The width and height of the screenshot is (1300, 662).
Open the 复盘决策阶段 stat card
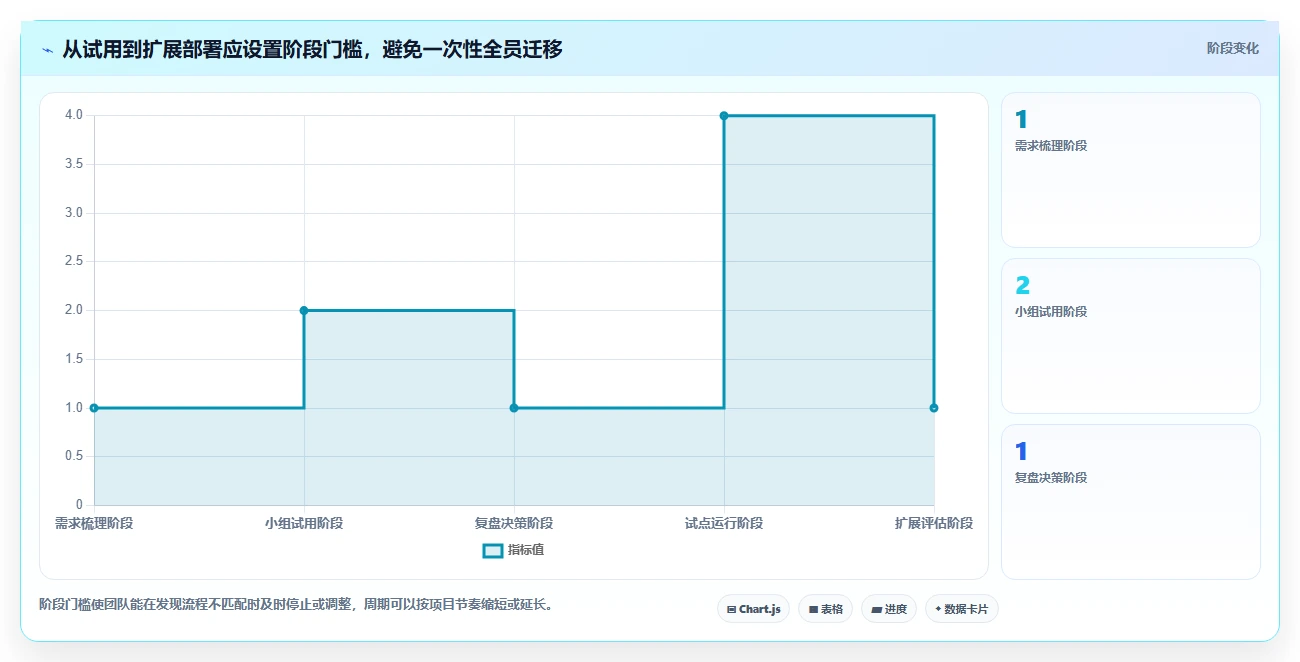point(1131,502)
